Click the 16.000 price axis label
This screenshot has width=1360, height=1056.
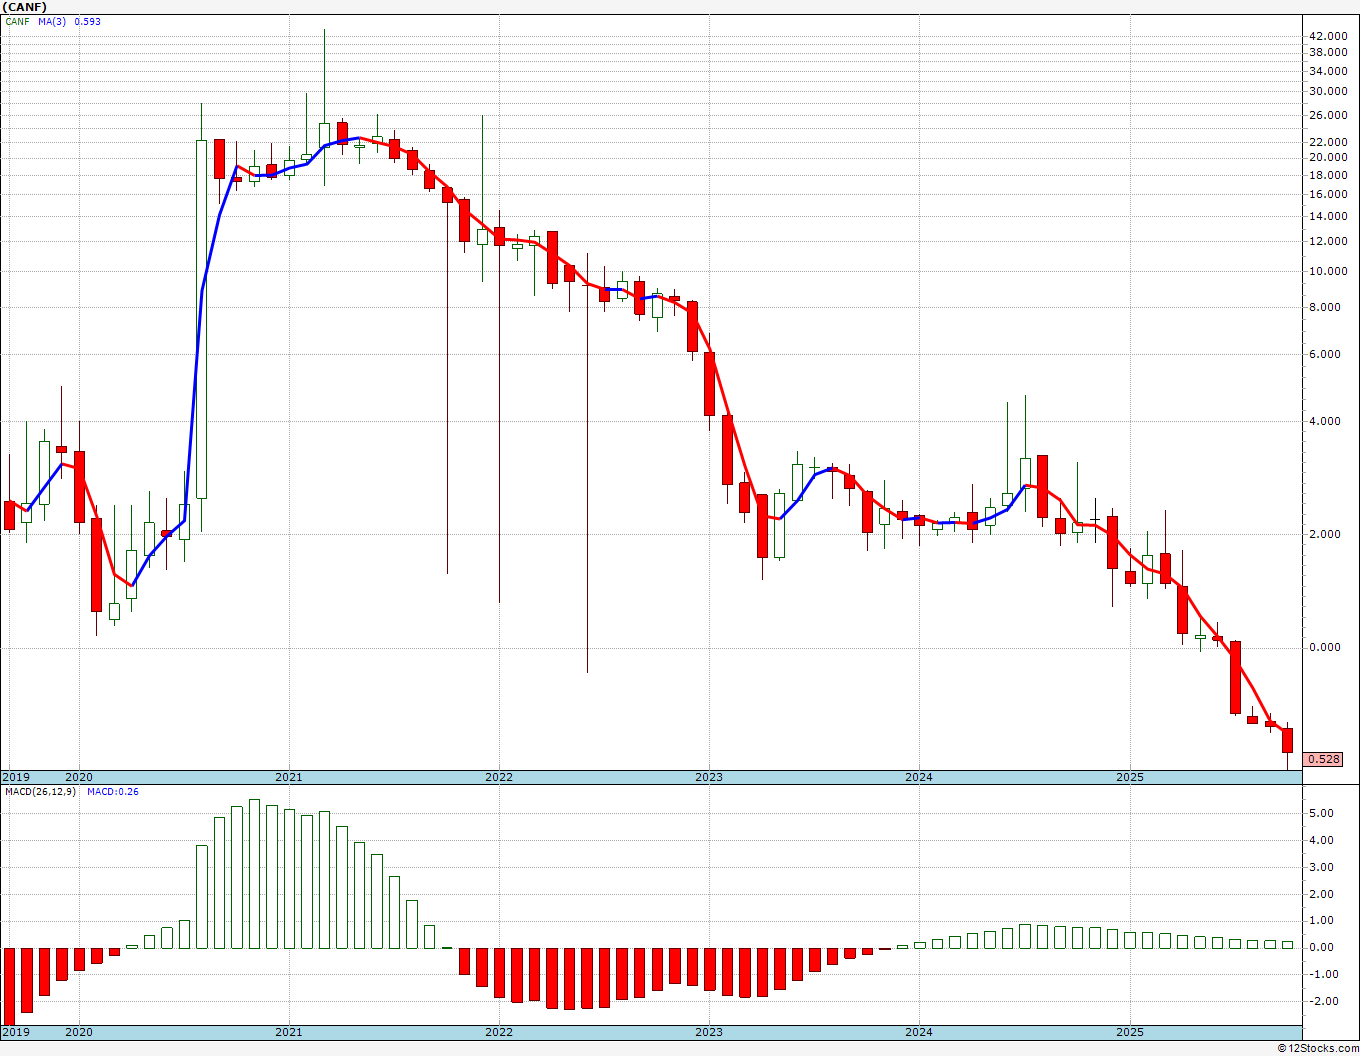[1328, 194]
